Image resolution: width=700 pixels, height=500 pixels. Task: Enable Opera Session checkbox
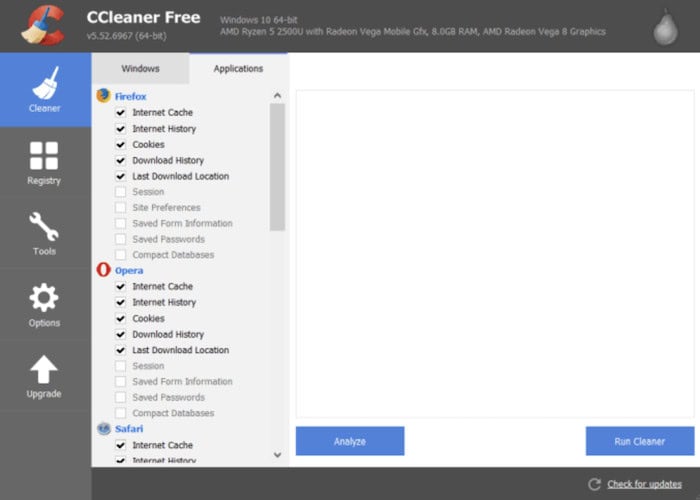pyautogui.click(x=121, y=366)
